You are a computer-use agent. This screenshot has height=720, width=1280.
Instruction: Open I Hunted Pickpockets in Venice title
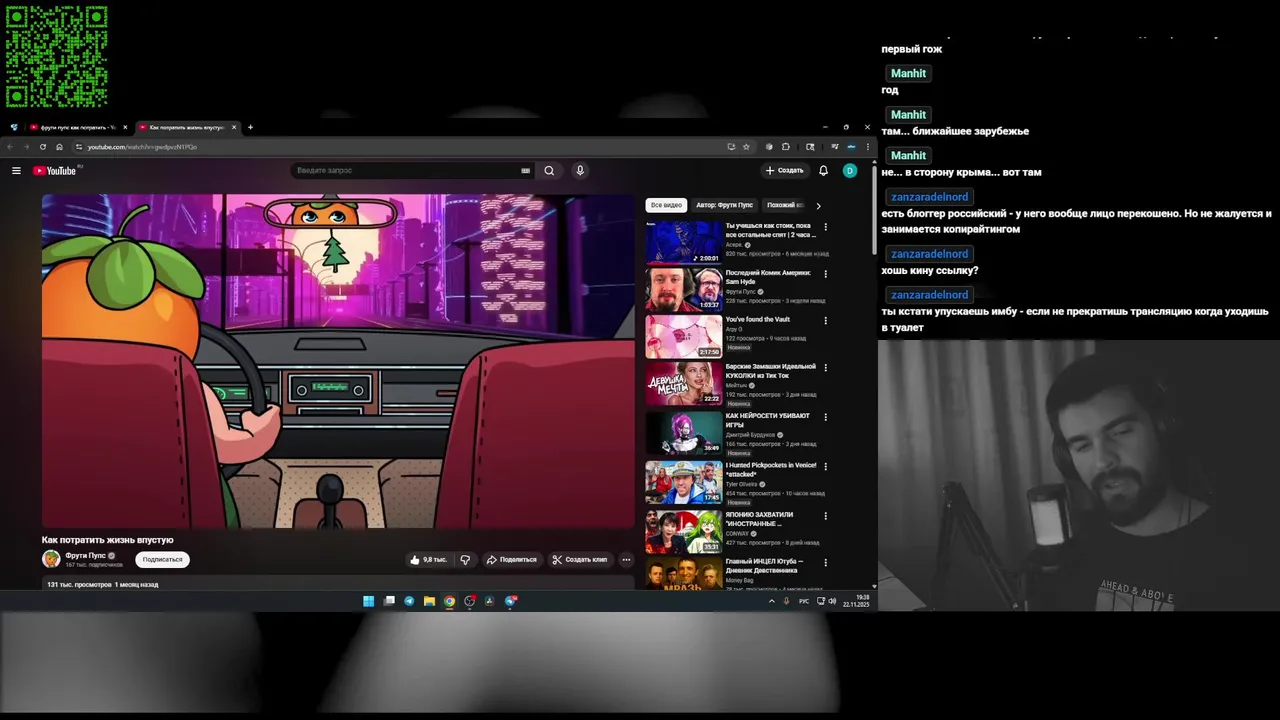coord(771,469)
